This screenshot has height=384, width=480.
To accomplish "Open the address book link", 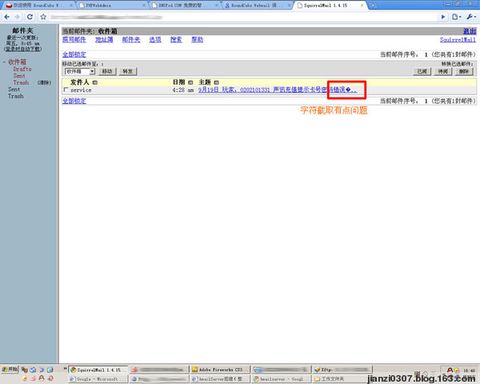I will tap(104, 40).
